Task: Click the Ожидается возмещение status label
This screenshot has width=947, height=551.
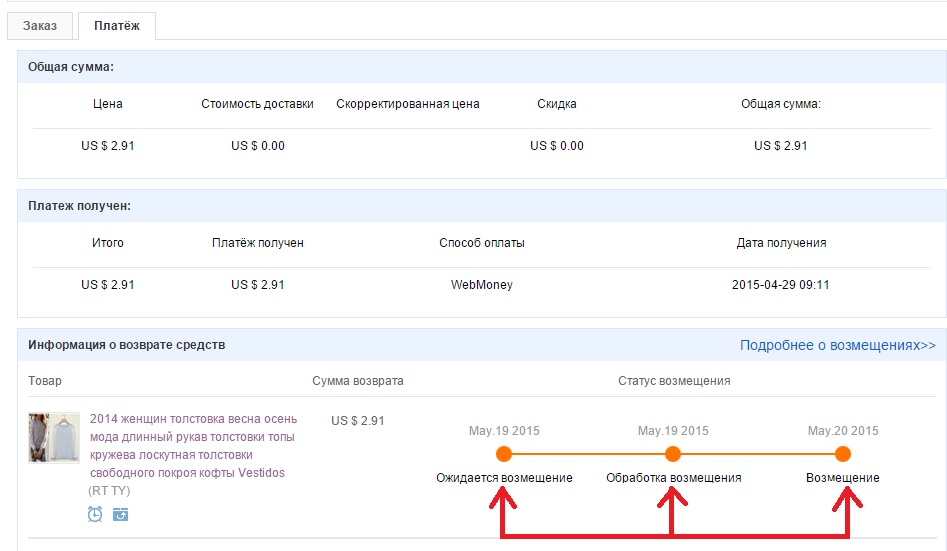Action: pos(504,478)
